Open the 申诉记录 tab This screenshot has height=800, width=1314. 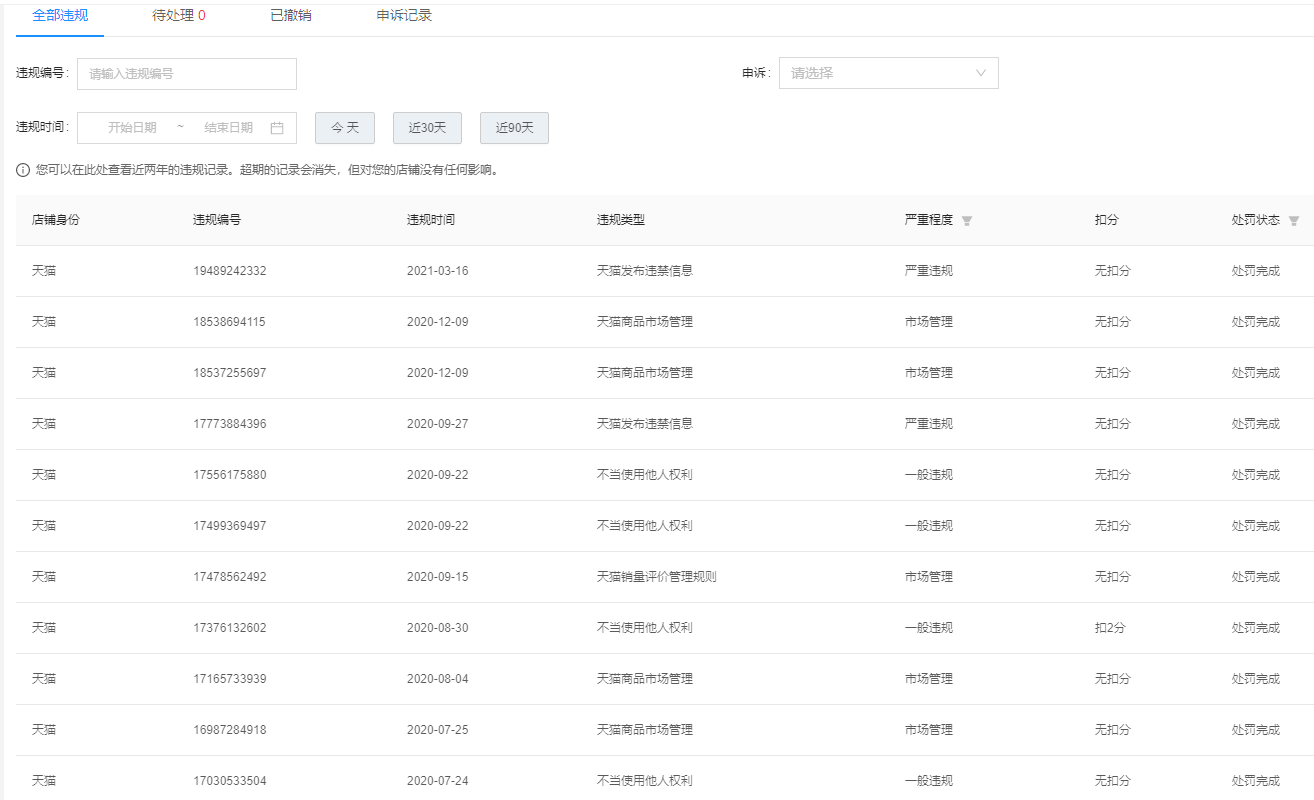pos(404,16)
